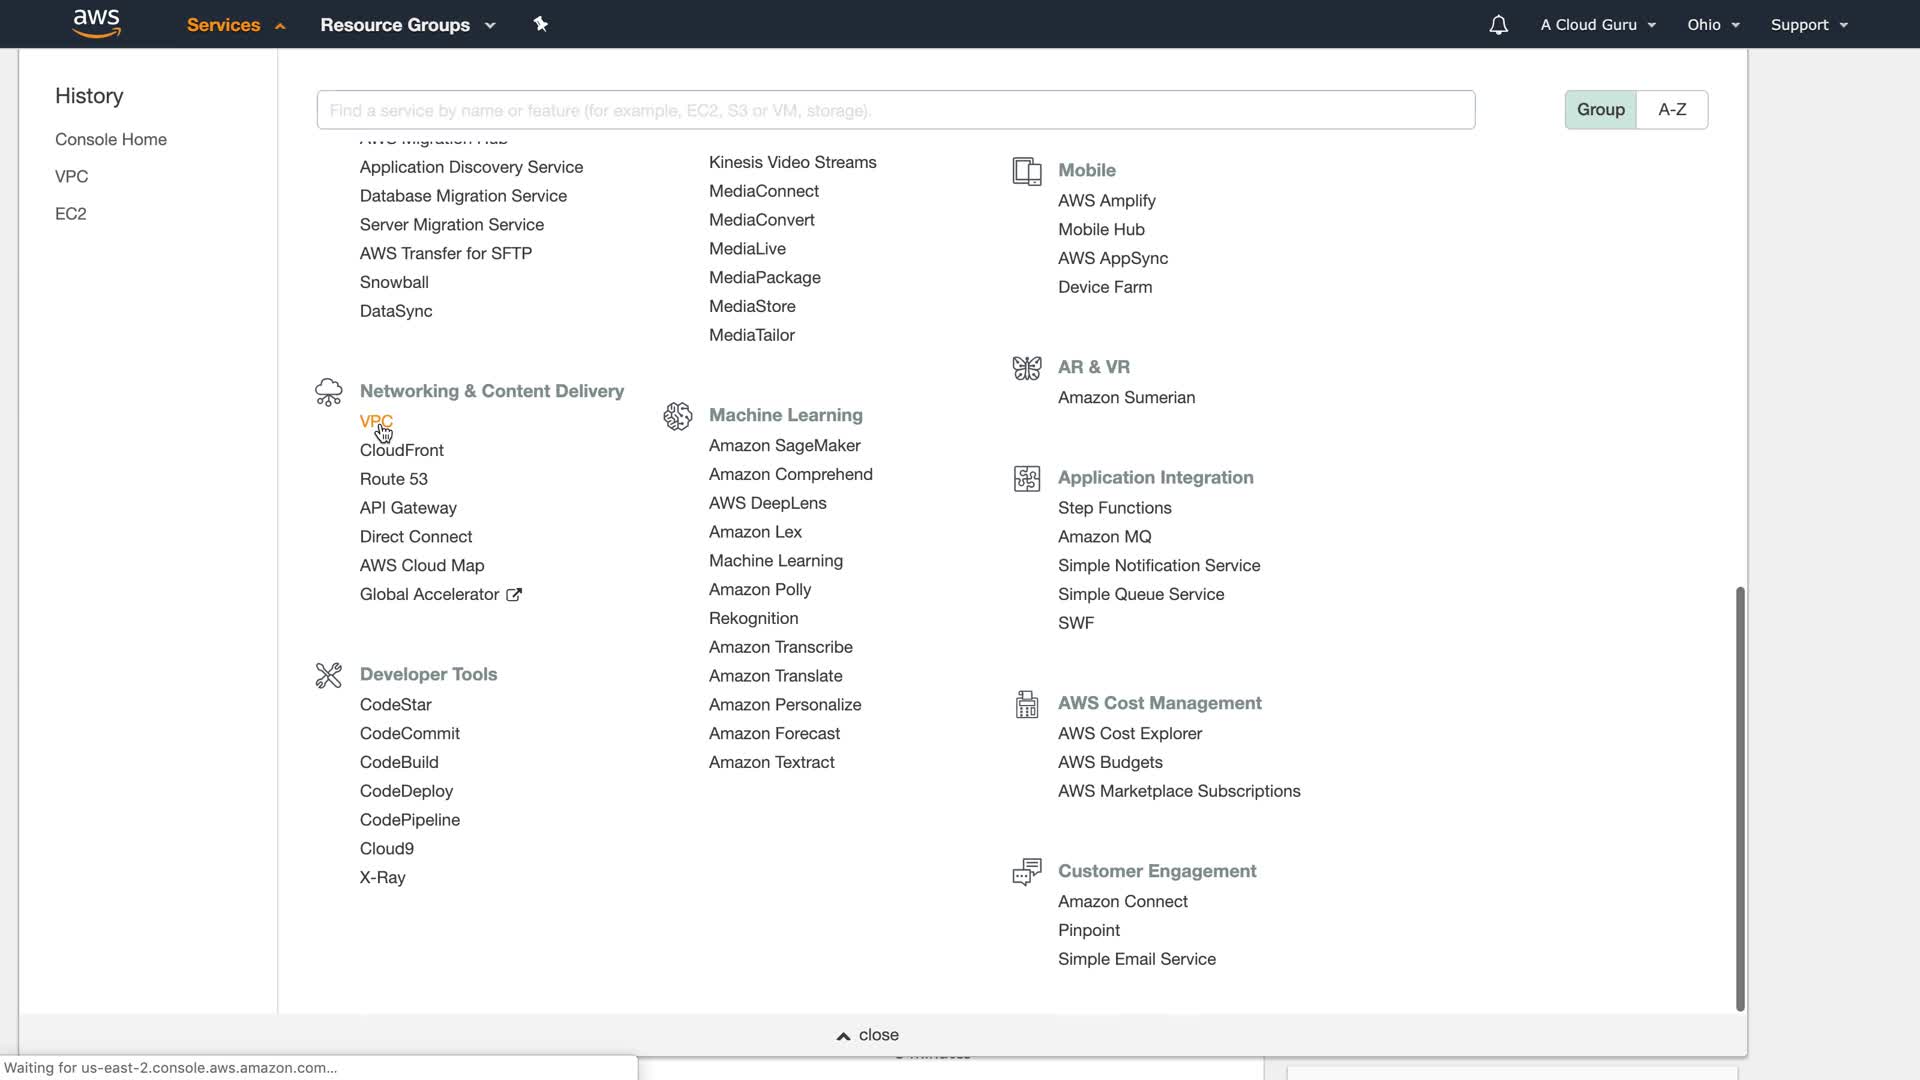This screenshot has height=1080, width=1920.
Task: Expand the Resource Groups dropdown
Action: coord(407,25)
